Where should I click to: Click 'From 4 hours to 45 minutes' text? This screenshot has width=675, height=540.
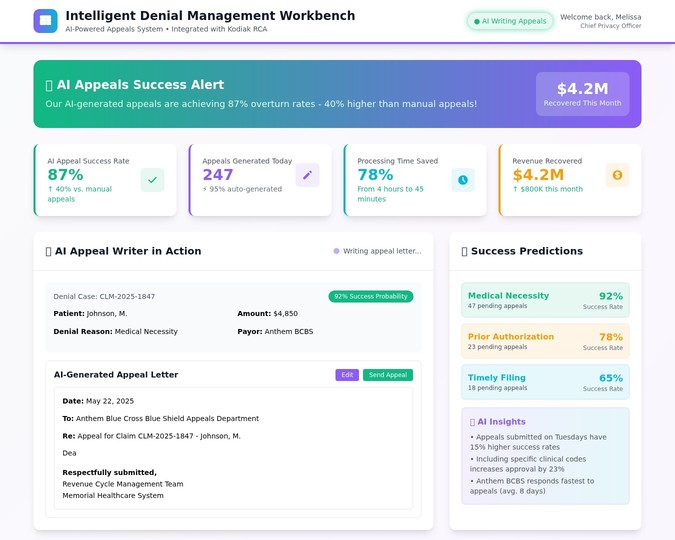coord(390,194)
